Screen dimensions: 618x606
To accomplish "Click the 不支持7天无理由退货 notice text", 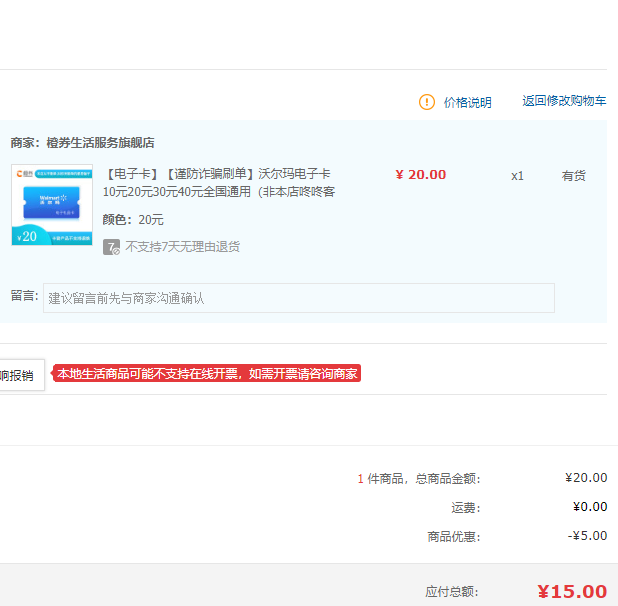I will (x=182, y=247).
